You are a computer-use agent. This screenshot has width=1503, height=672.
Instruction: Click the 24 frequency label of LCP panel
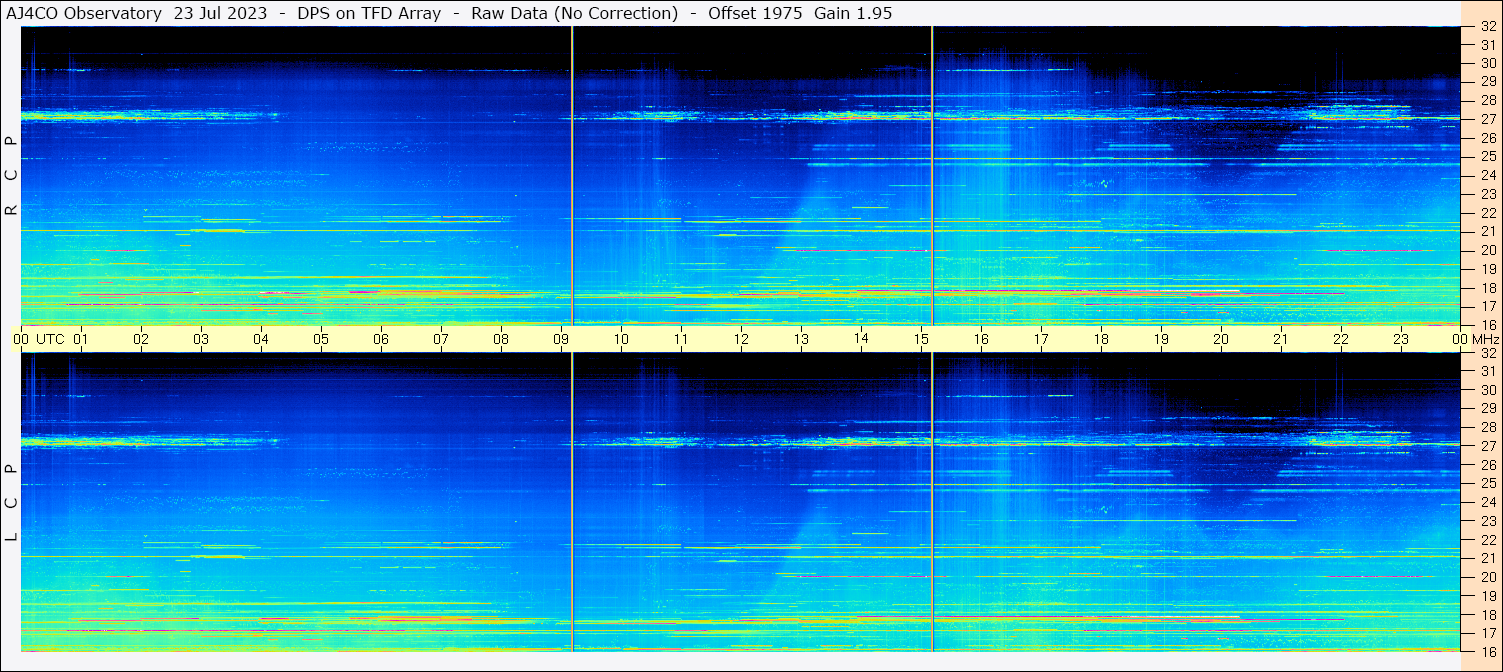(x=1487, y=502)
